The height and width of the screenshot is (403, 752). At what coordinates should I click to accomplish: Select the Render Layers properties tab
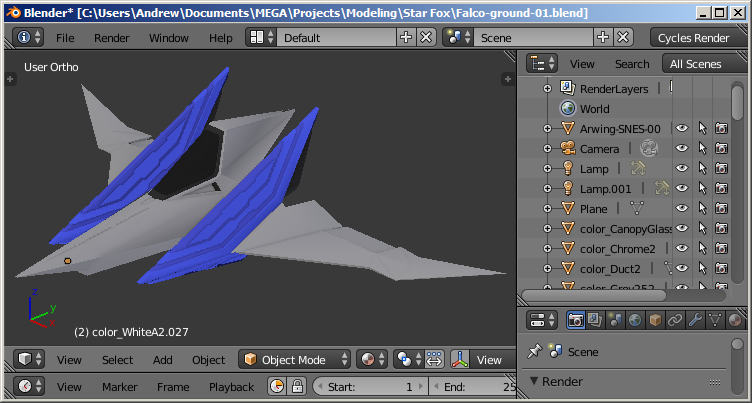point(595,320)
